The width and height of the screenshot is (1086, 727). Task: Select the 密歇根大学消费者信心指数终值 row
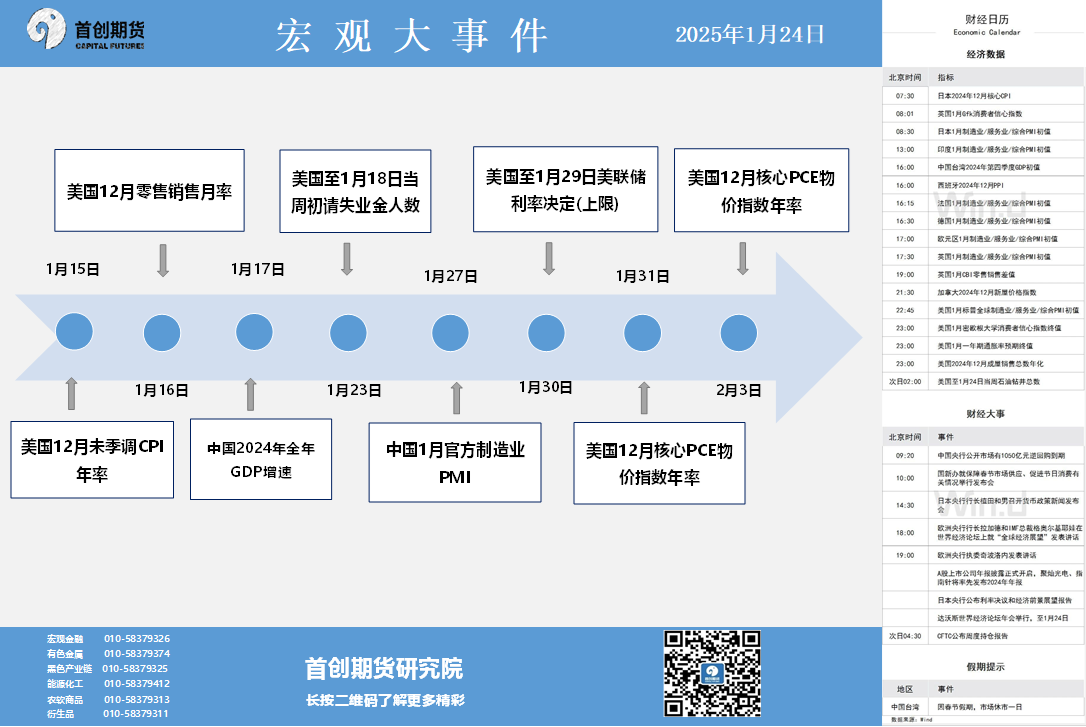click(x=983, y=328)
